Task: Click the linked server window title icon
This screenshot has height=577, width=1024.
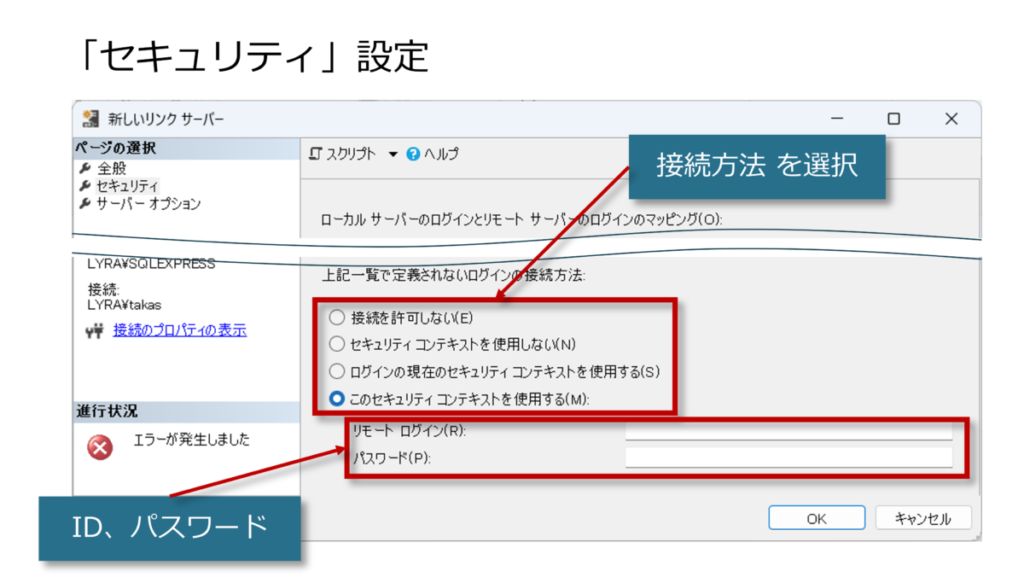Action: [x=91, y=119]
